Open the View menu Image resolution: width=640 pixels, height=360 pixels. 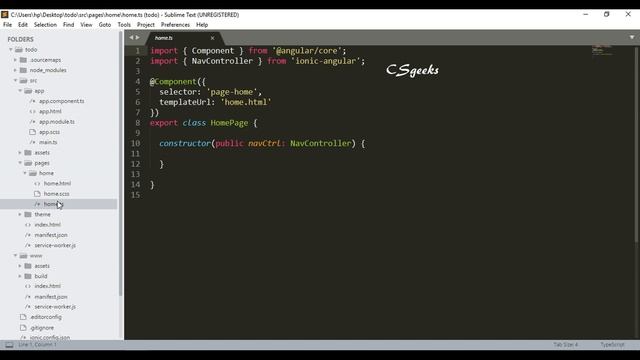point(86,24)
